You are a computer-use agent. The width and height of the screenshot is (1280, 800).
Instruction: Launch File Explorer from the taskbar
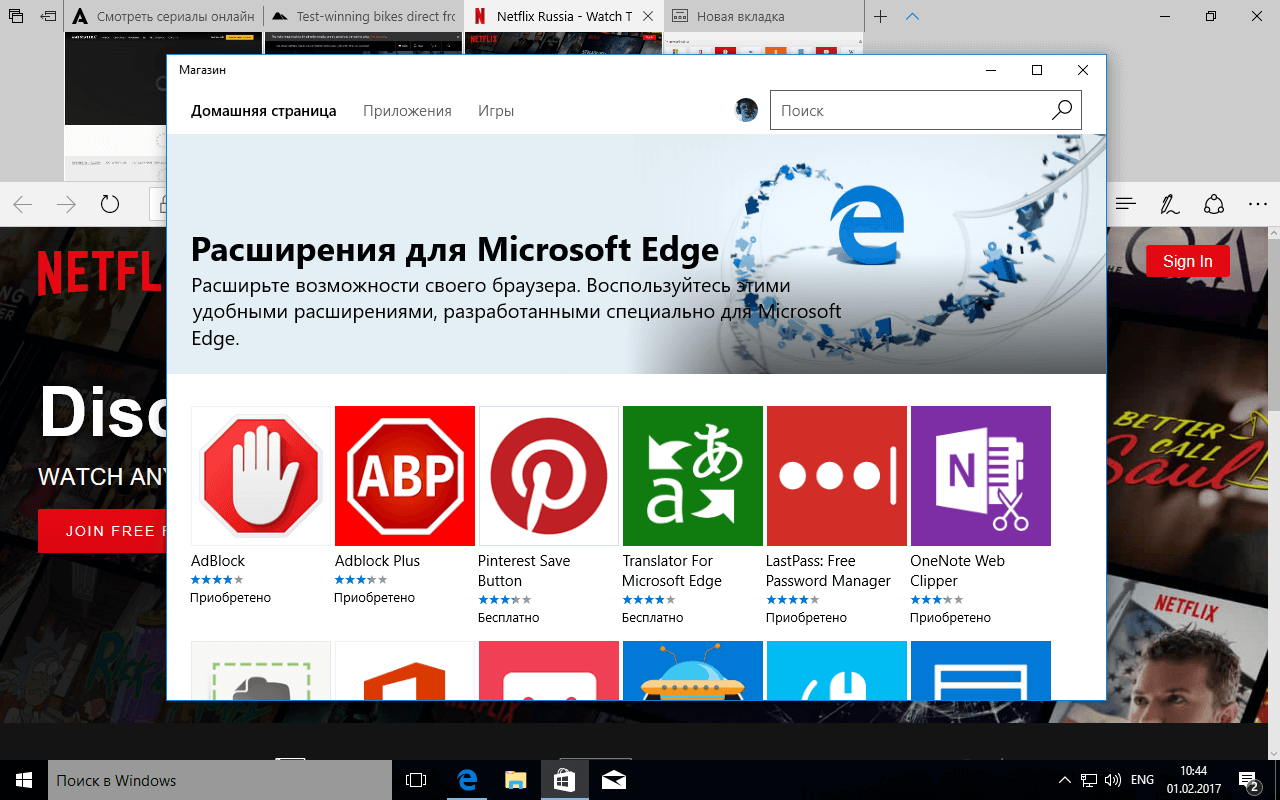pyautogui.click(x=515, y=779)
